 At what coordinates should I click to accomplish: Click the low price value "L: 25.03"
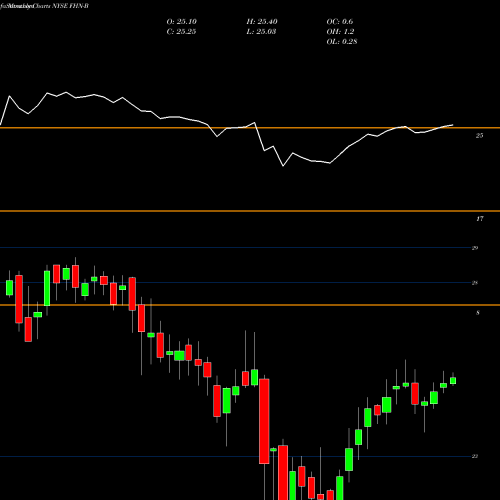[261, 32]
